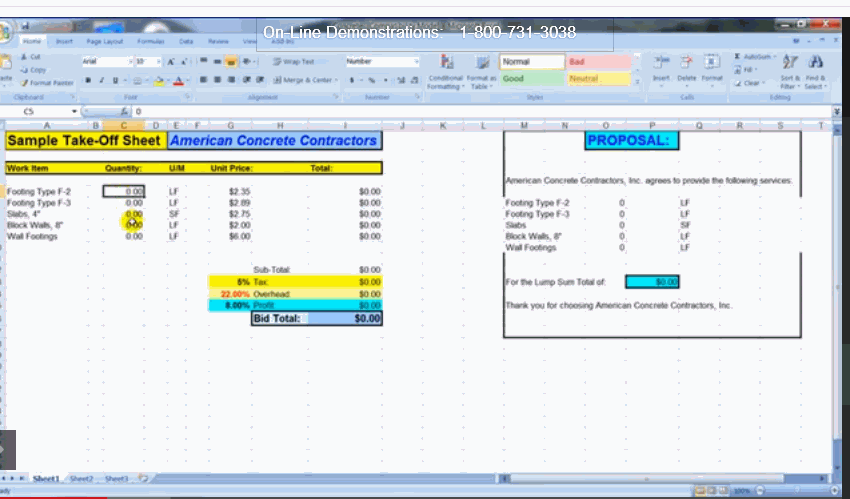Switch to the Formulas ribbon tab
The image size is (850, 499).
151,41
